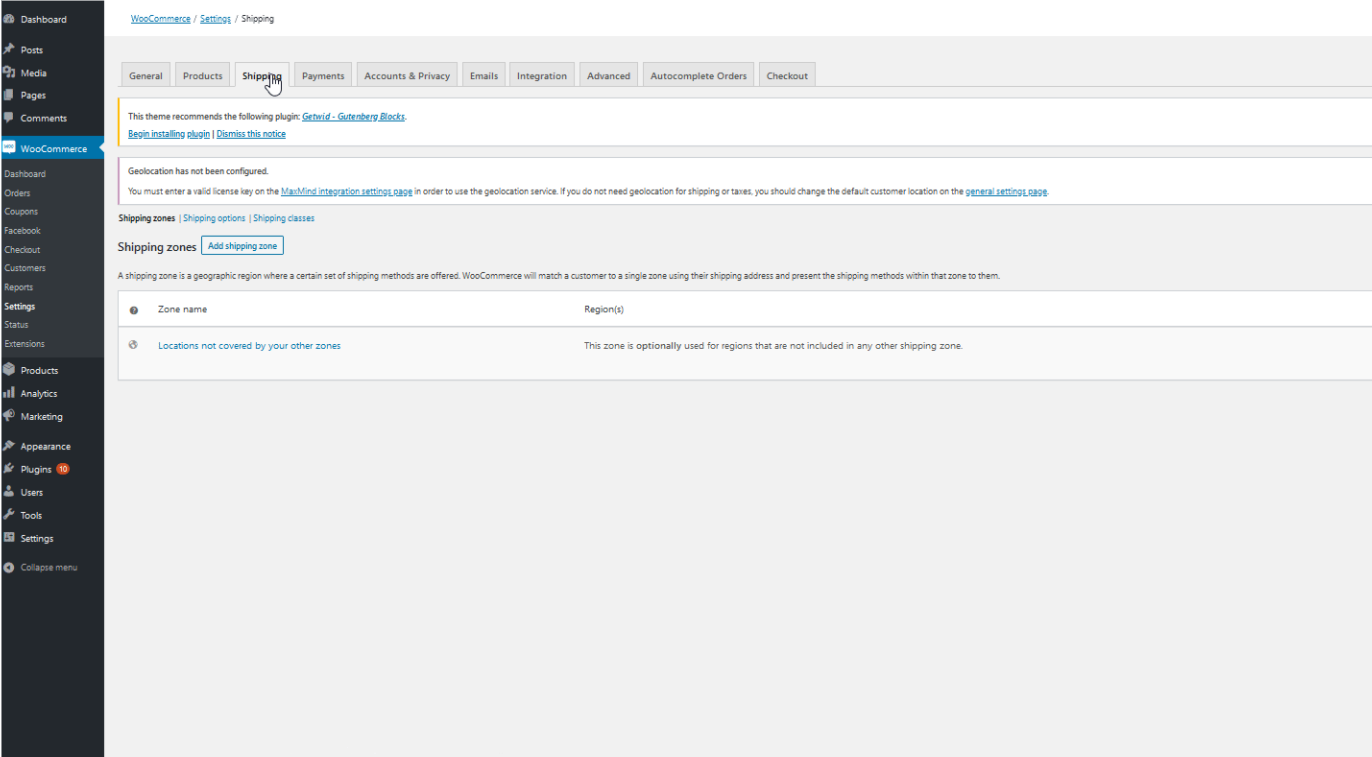Click the Collapse menu arrow icon
1372x757 pixels.
[9, 567]
